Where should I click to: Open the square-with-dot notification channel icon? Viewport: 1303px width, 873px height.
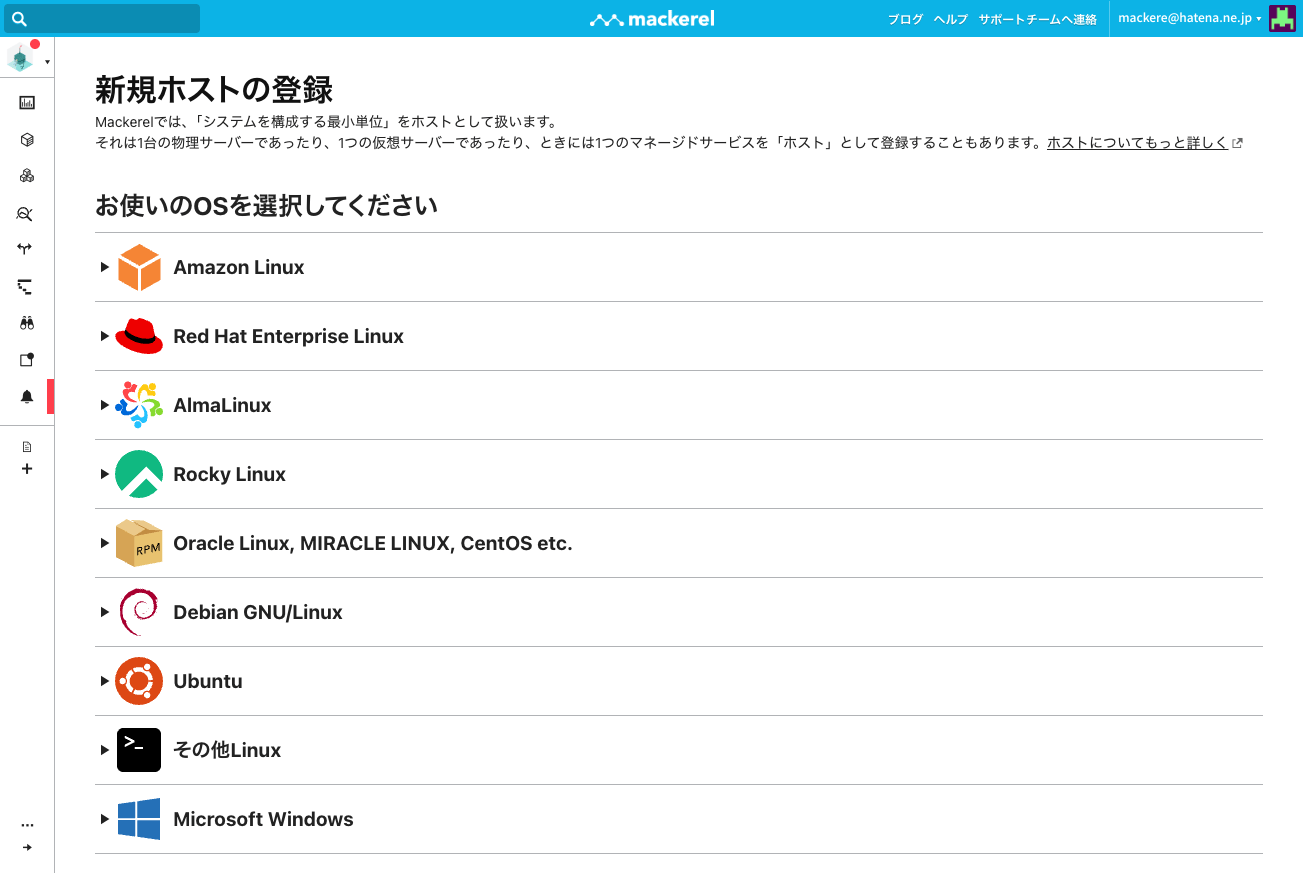[x=27, y=360]
